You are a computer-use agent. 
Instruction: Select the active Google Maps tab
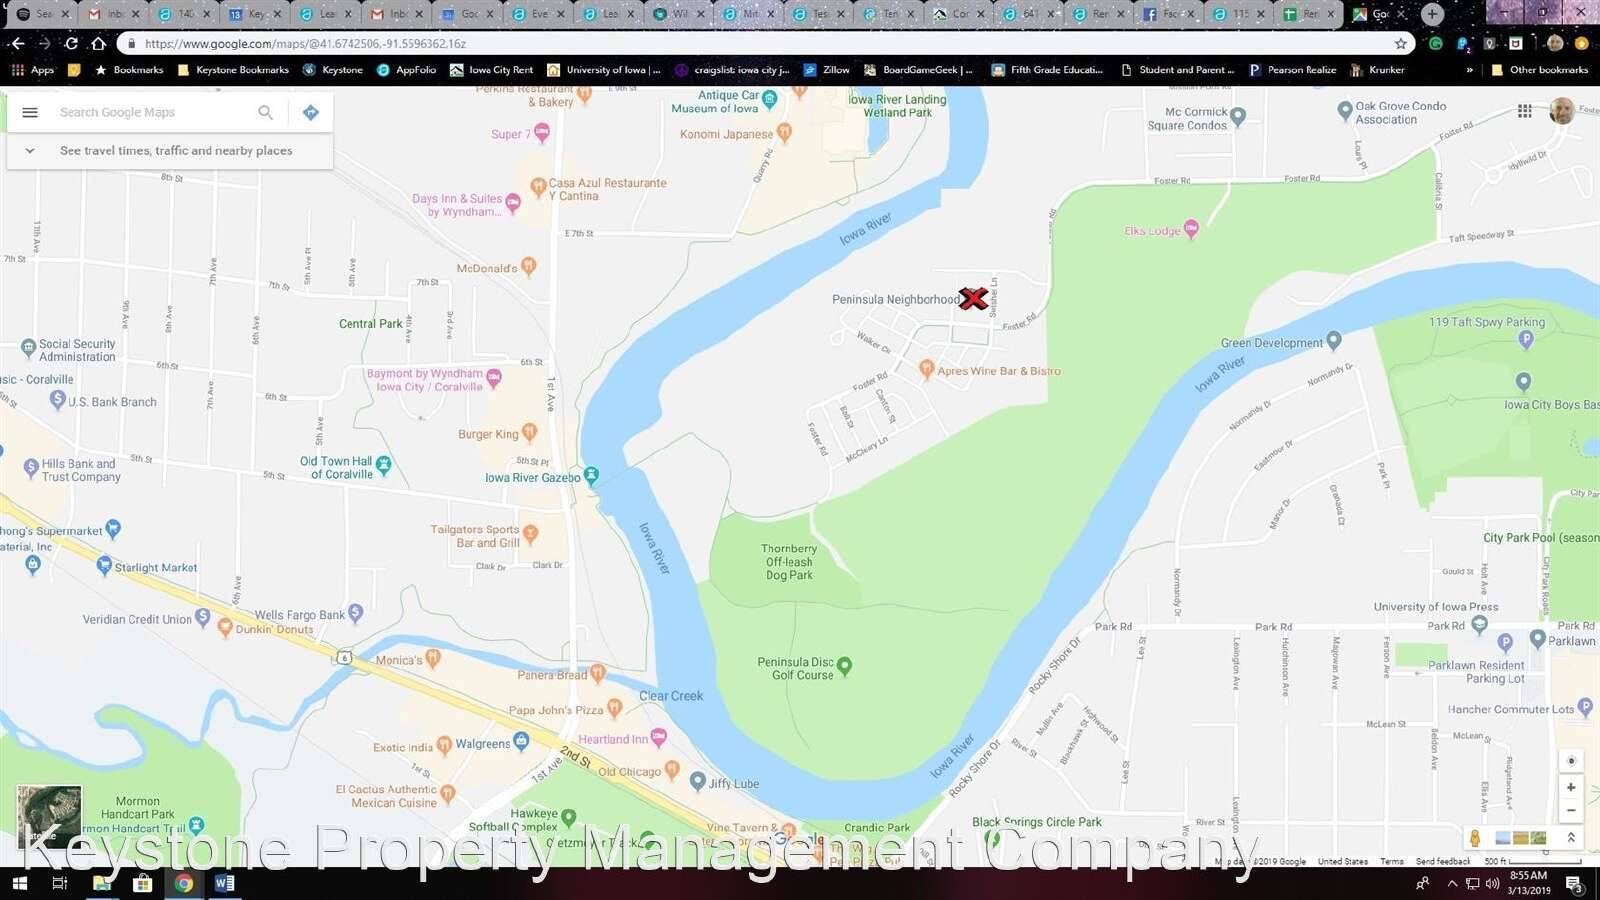pos(1378,14)
